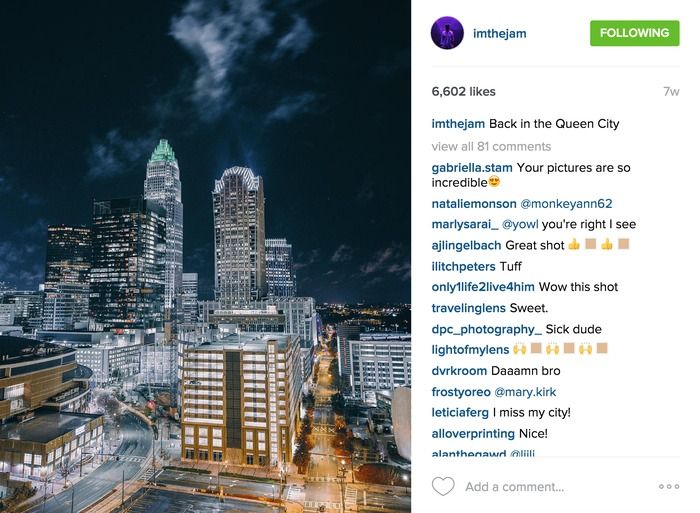700x513 pixels.
Task: Open the @monkeyann62 mention
Action: click(566, 204)
